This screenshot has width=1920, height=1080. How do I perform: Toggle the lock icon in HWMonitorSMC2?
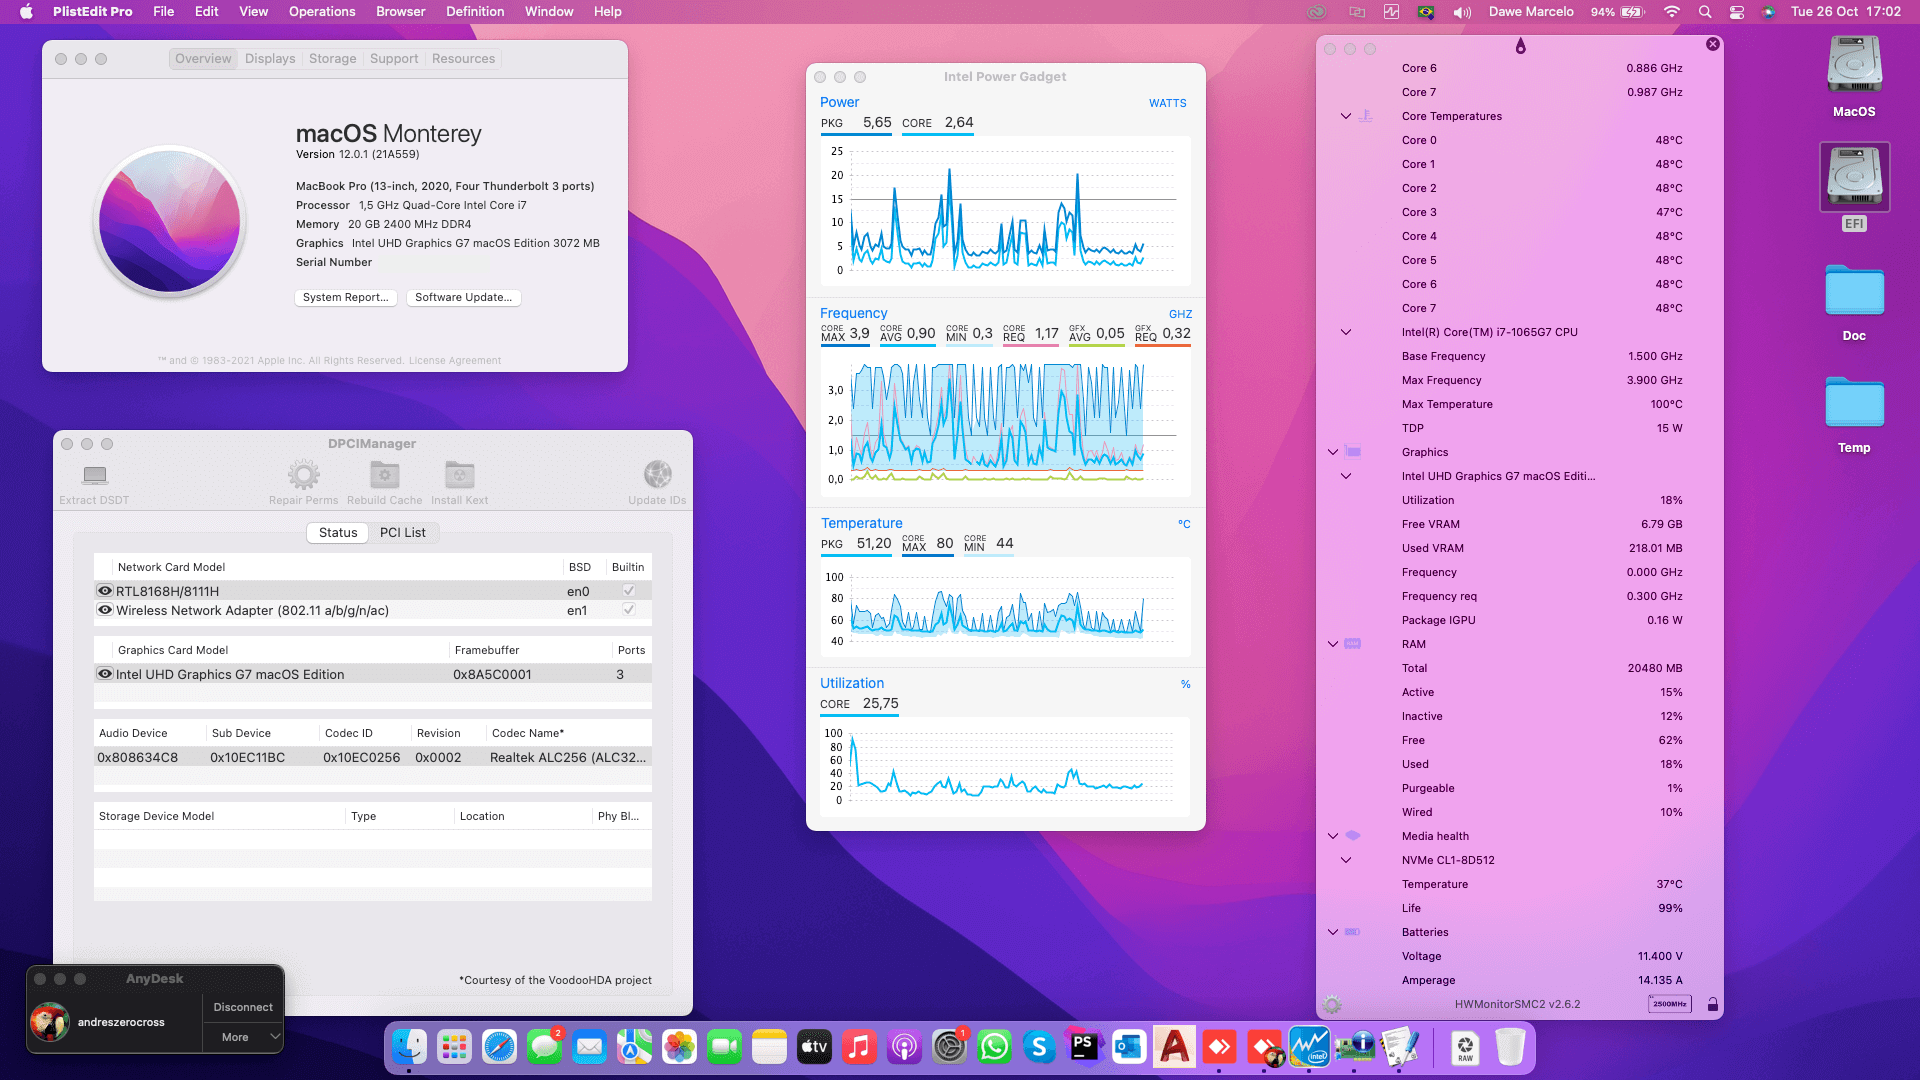pos(1712,1004)
